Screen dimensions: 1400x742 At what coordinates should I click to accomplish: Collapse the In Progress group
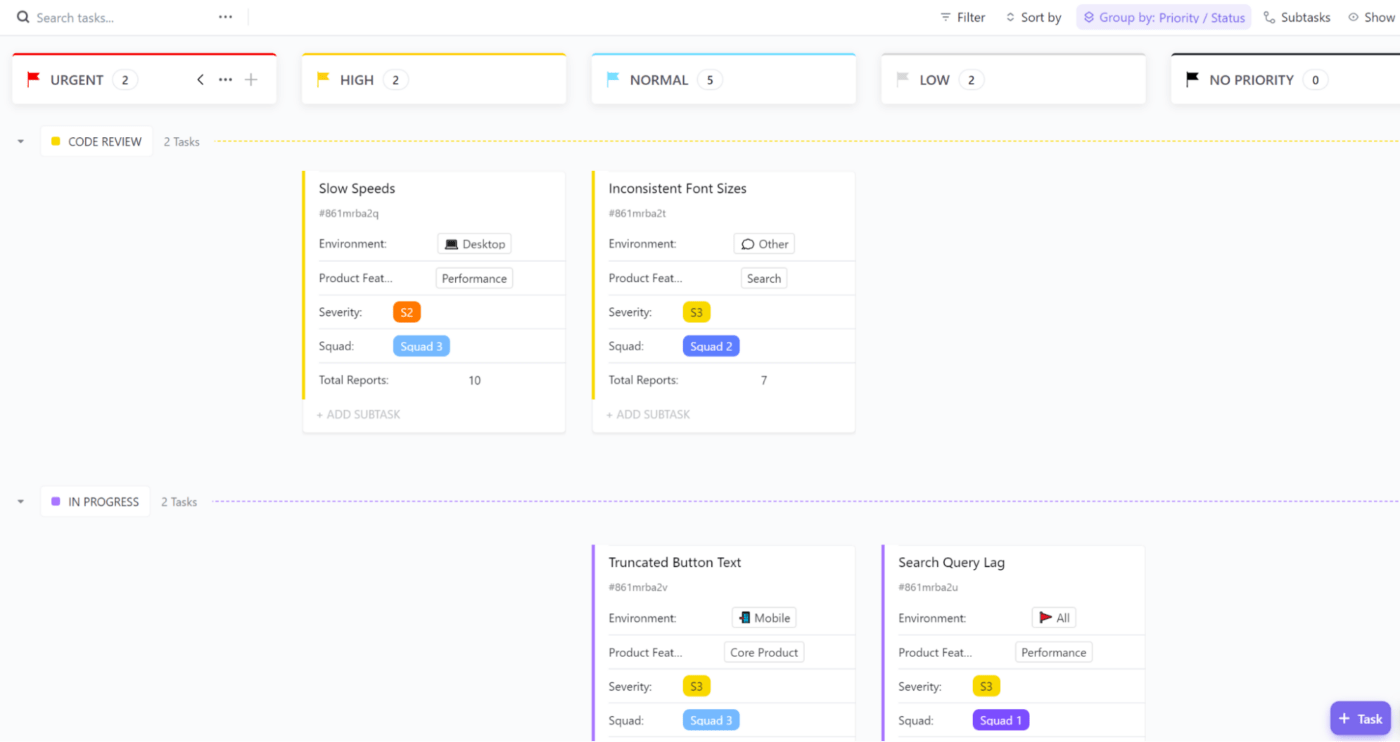pos(21,502)
